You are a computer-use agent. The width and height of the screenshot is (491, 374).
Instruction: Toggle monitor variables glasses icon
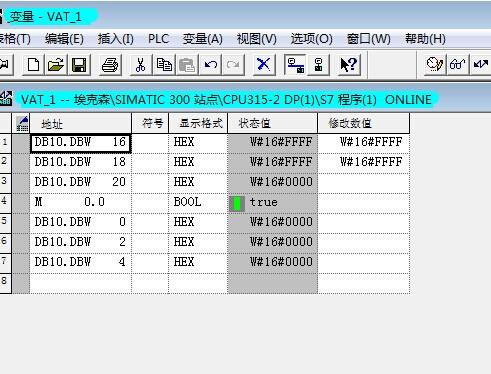point(457,64)
